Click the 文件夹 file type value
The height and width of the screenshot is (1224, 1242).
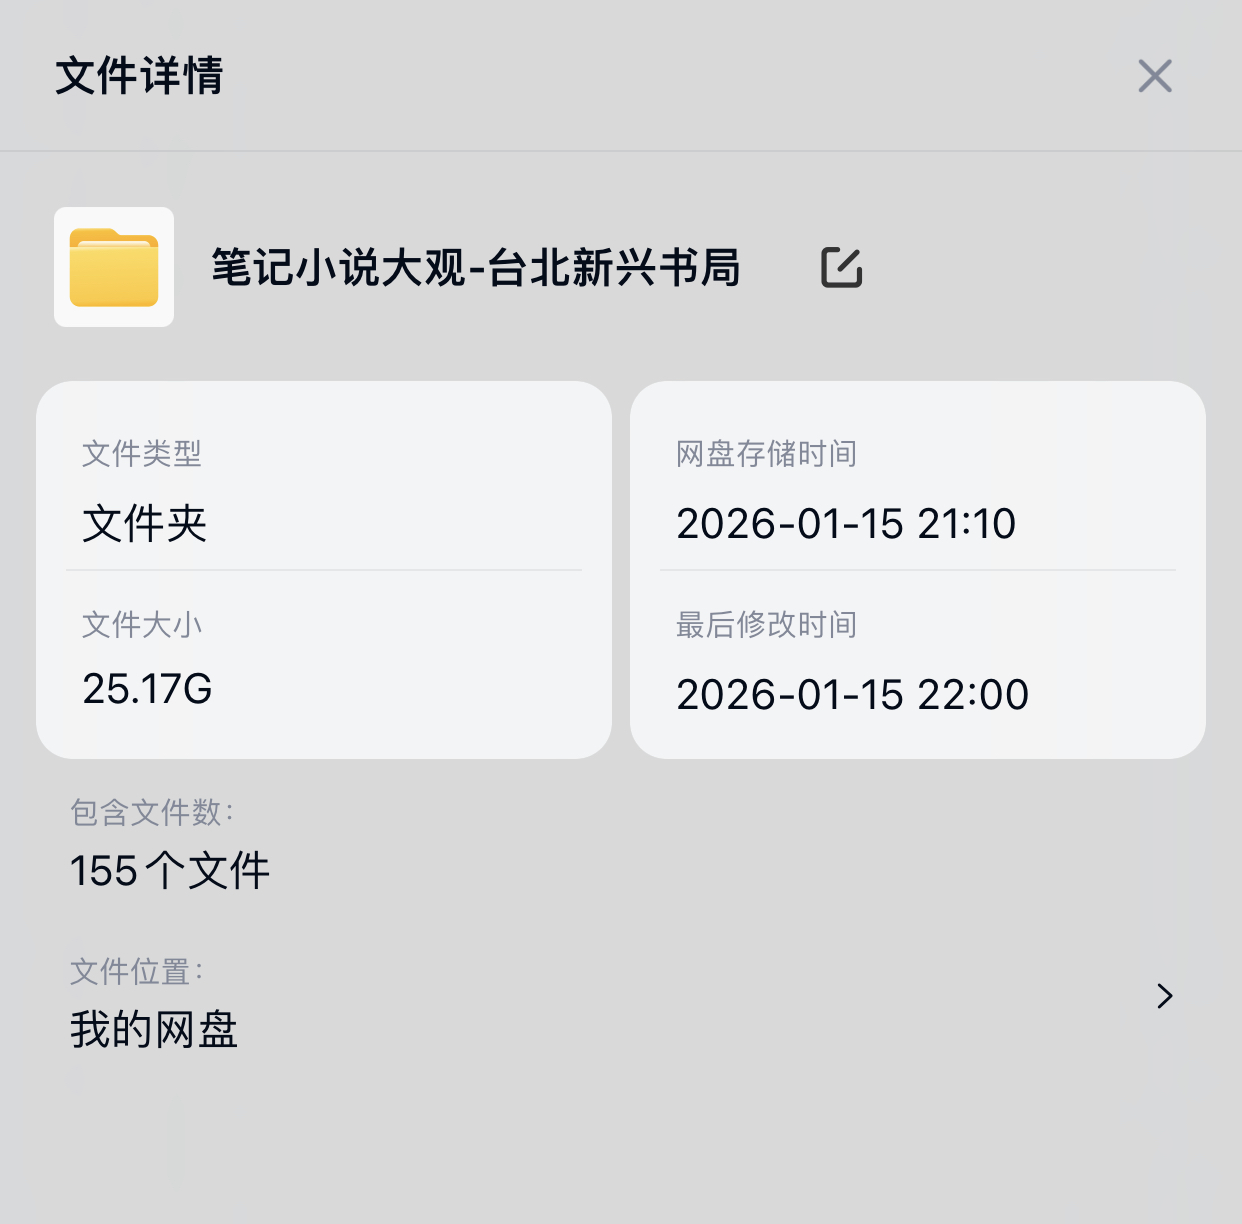tap(145, 524)
